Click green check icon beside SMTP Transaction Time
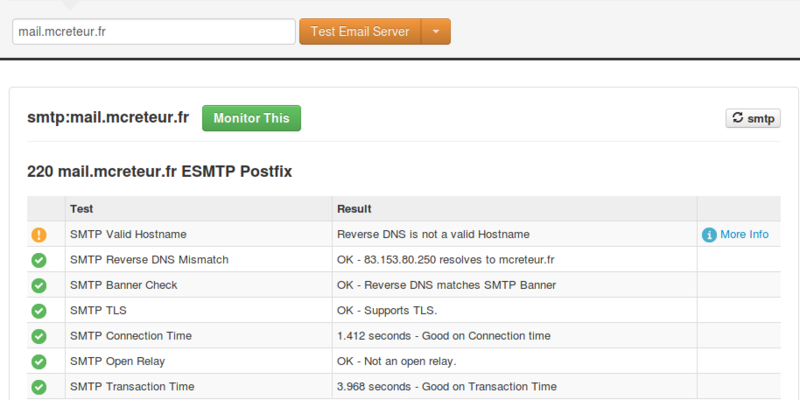 point(39,386)
